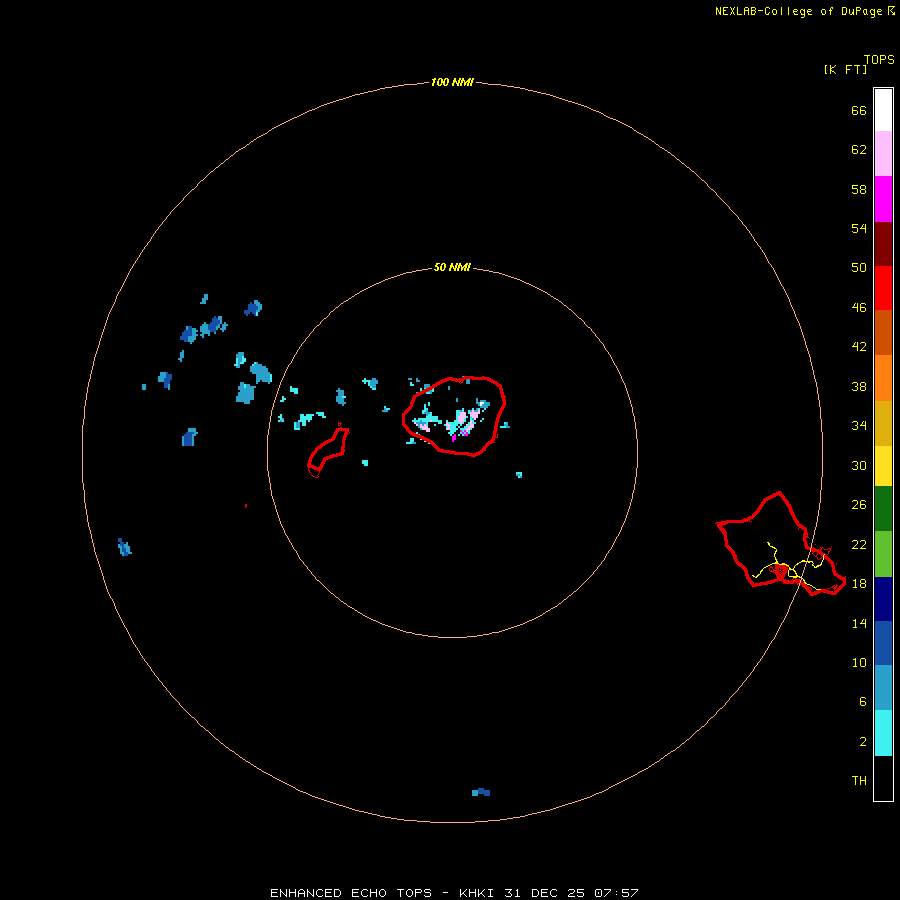Click the 100 NMI range ring label

(x=452, y=82)
